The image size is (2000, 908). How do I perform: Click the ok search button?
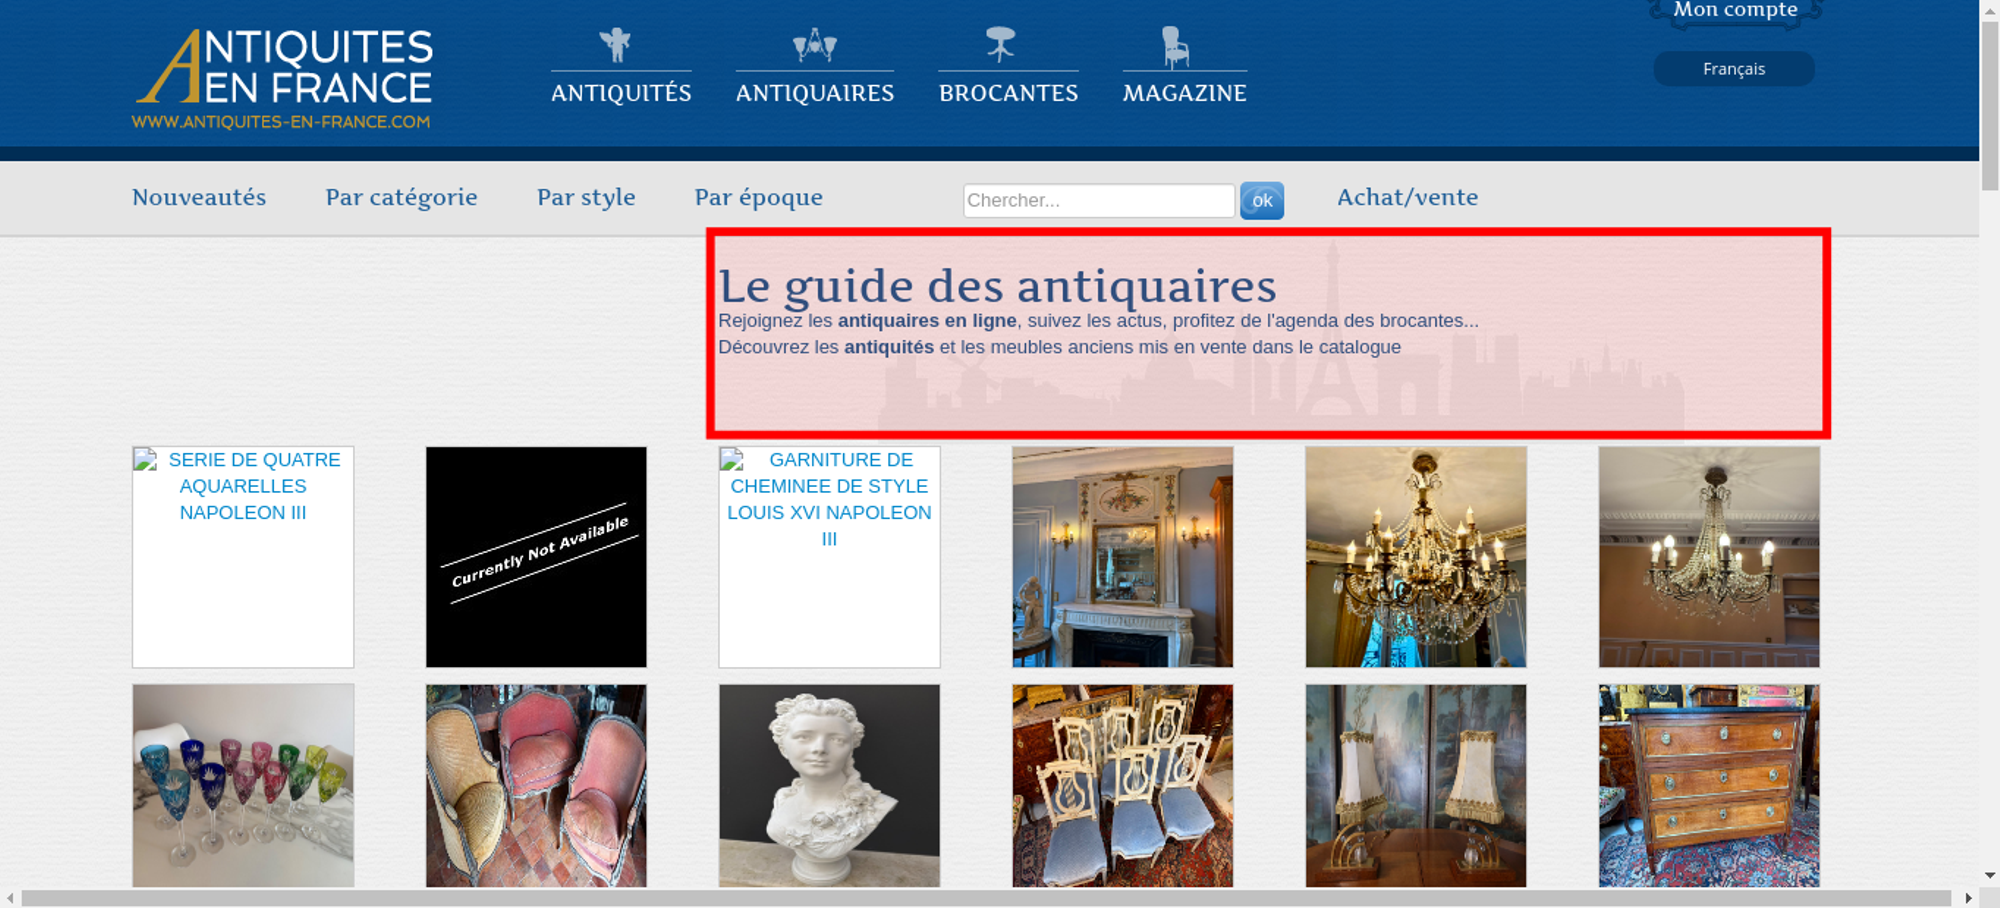(x=1262, y=201)
